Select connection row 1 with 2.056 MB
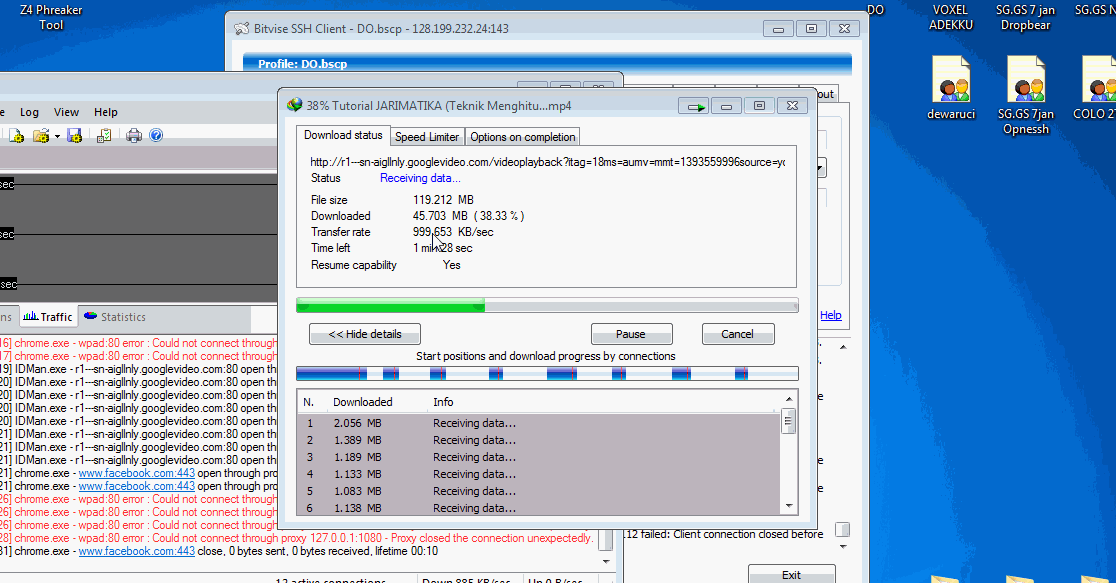1116x583 pixels. (539, 423)
